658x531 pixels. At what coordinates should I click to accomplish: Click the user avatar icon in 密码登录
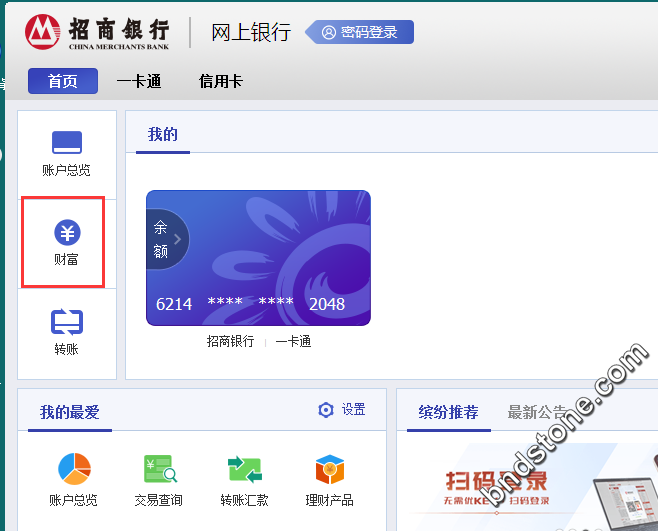329,32
